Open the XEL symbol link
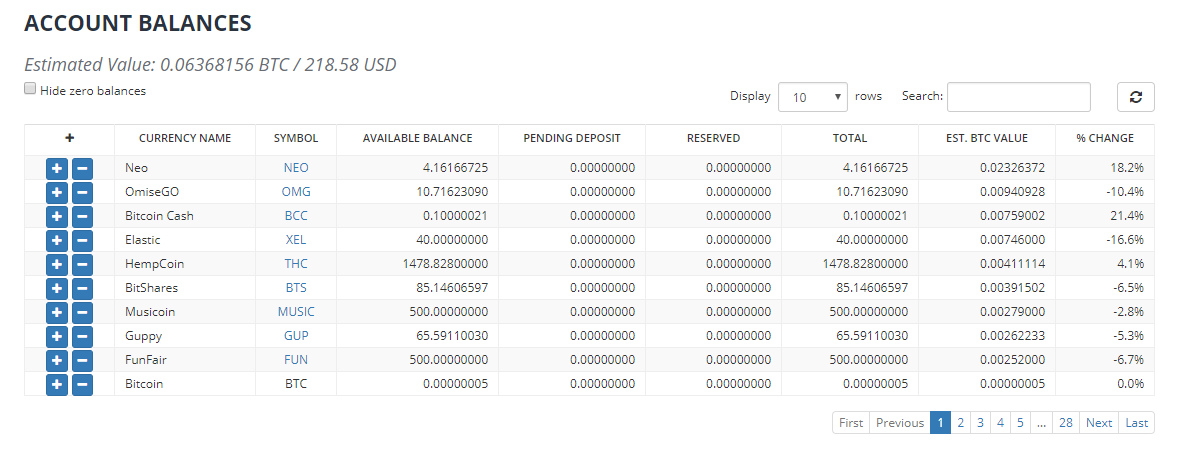Image resolution: width=1185 pixels, height=467 pixels. click(296, 240)
